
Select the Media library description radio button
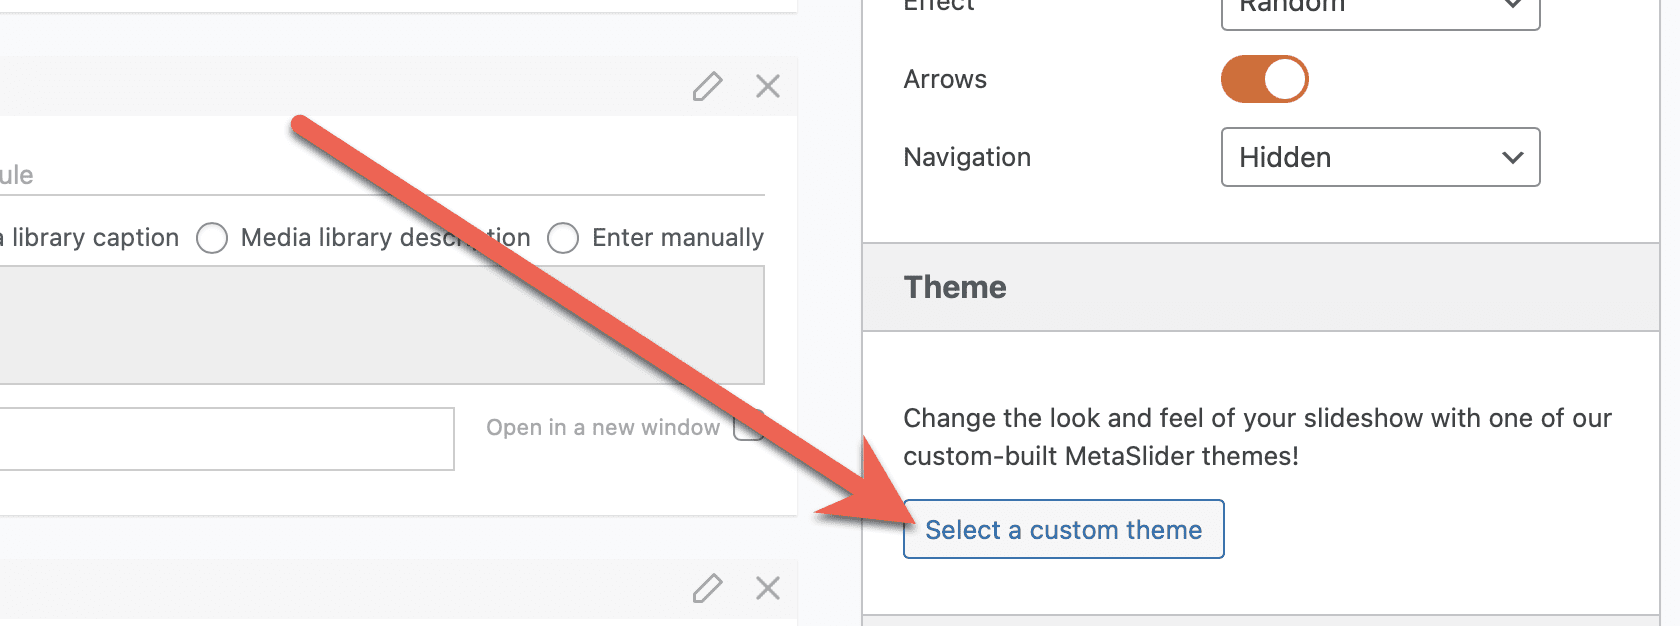(212, 238)
